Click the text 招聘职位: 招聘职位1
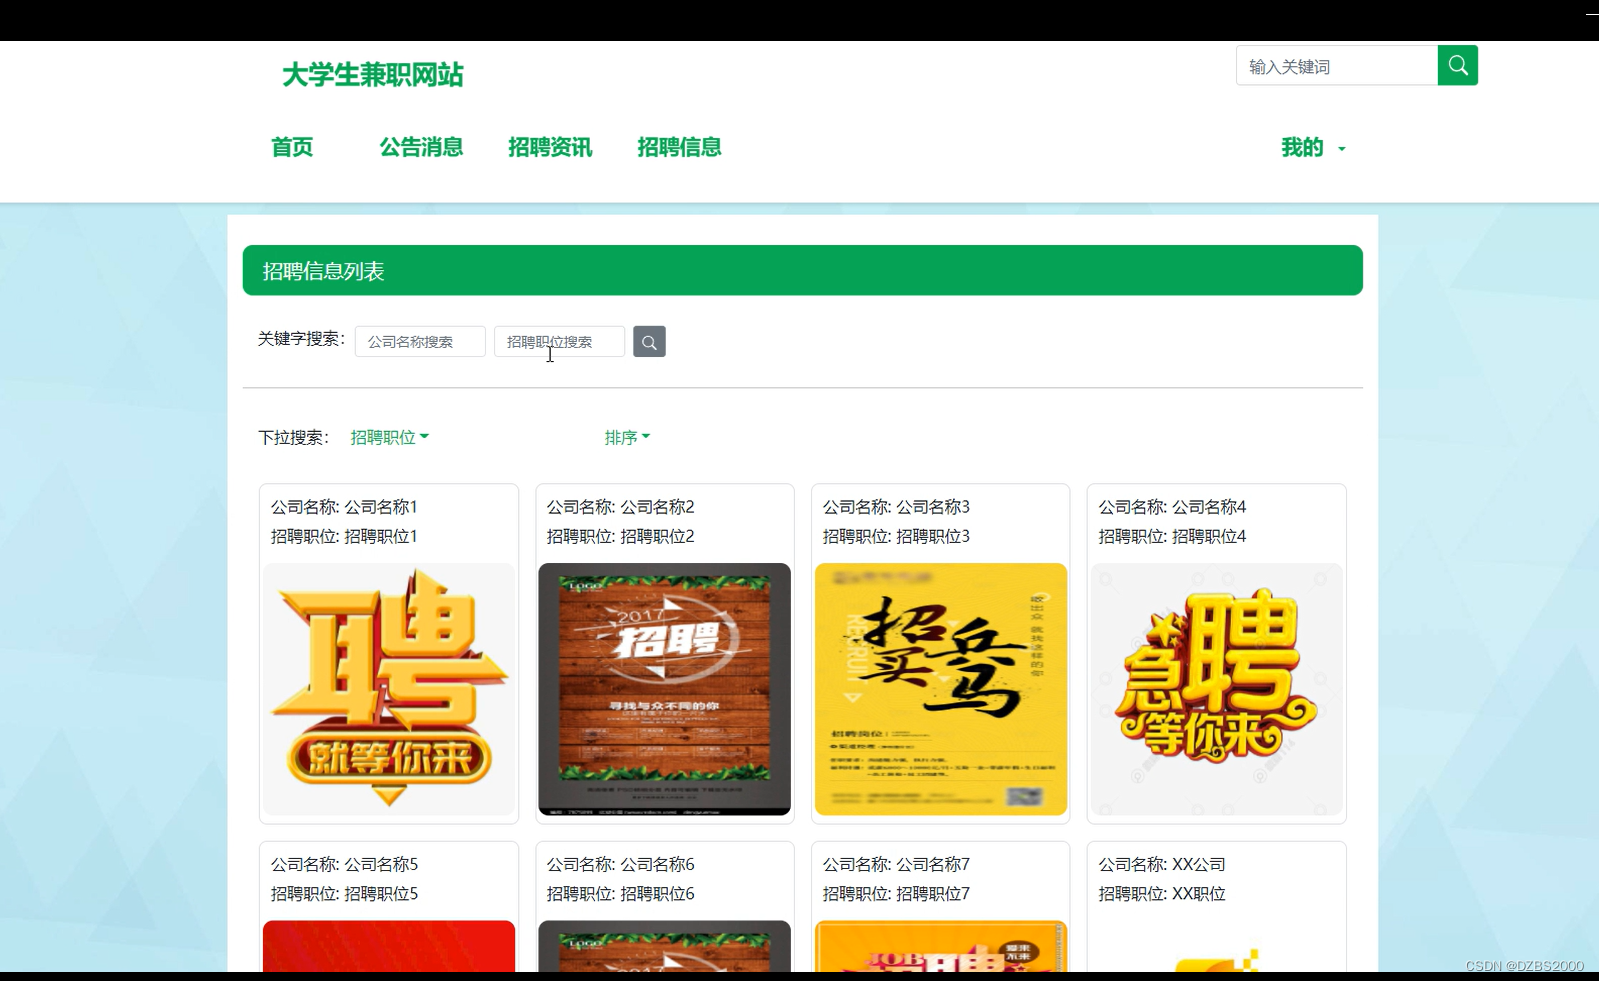The width and height of the screenshot is (1599, 981). pos(344,536)
